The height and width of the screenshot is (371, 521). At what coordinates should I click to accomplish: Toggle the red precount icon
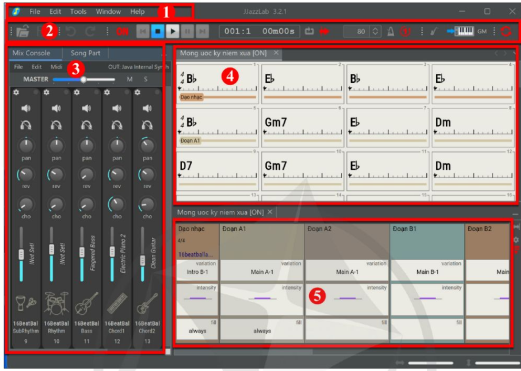point(405,31)
